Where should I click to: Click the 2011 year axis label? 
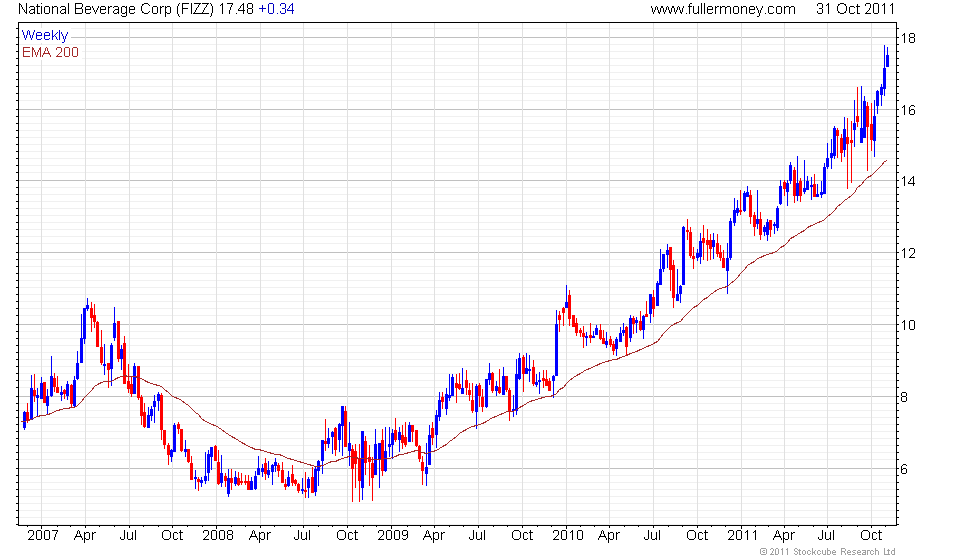[x=742, y=536]
